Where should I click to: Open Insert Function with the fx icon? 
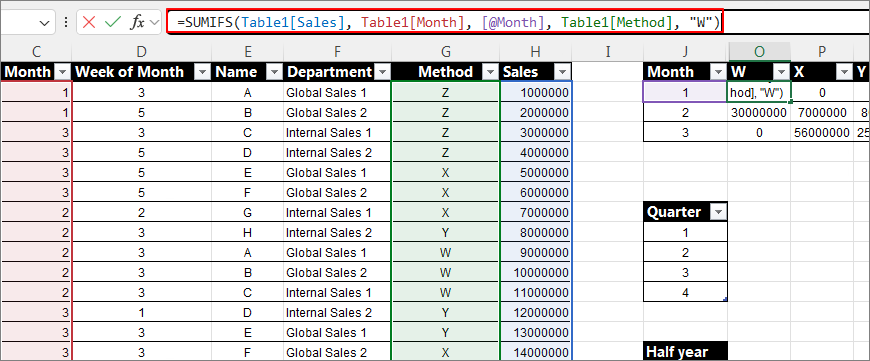tap(137, 22)
